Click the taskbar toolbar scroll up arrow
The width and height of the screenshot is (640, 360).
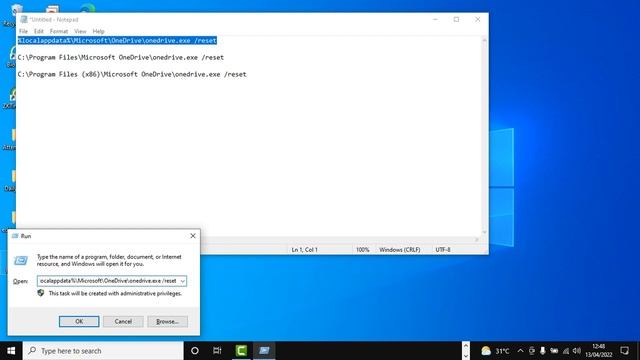466,346
